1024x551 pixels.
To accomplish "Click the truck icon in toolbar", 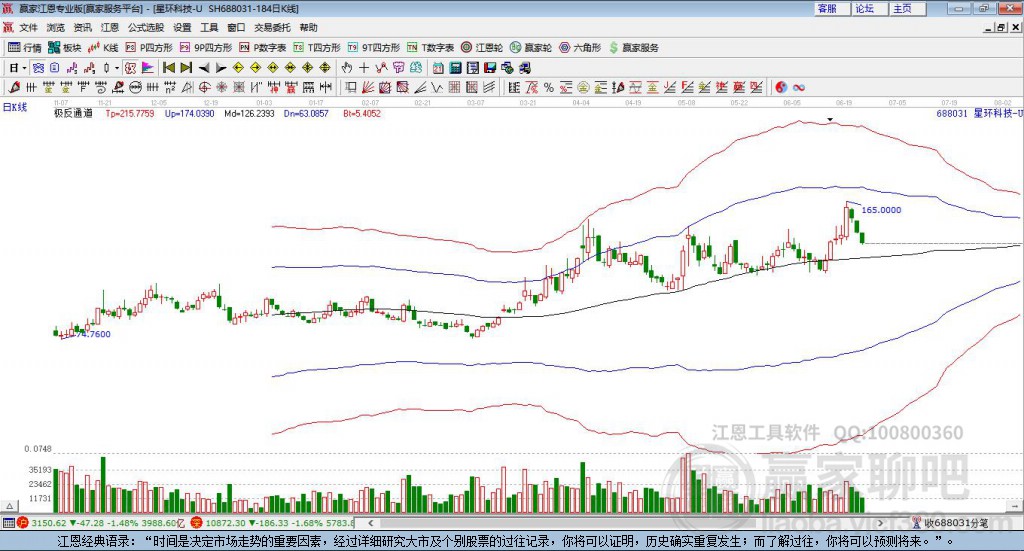I will point(524,68).
